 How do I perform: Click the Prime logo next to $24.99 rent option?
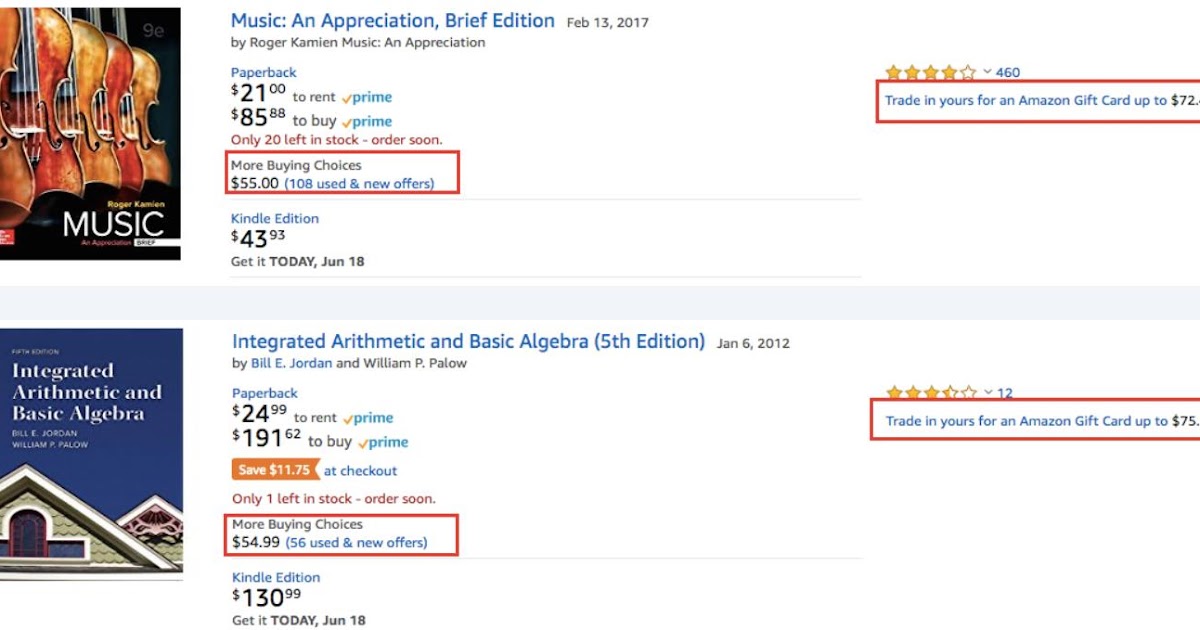click(x=368, y=417)
